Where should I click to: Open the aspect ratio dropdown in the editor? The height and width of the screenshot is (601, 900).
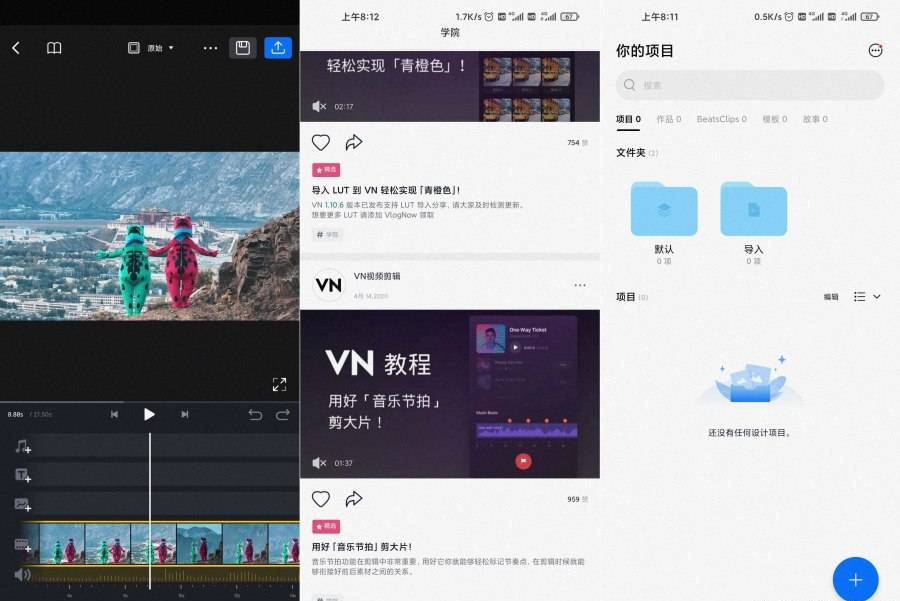pos(150,48)
